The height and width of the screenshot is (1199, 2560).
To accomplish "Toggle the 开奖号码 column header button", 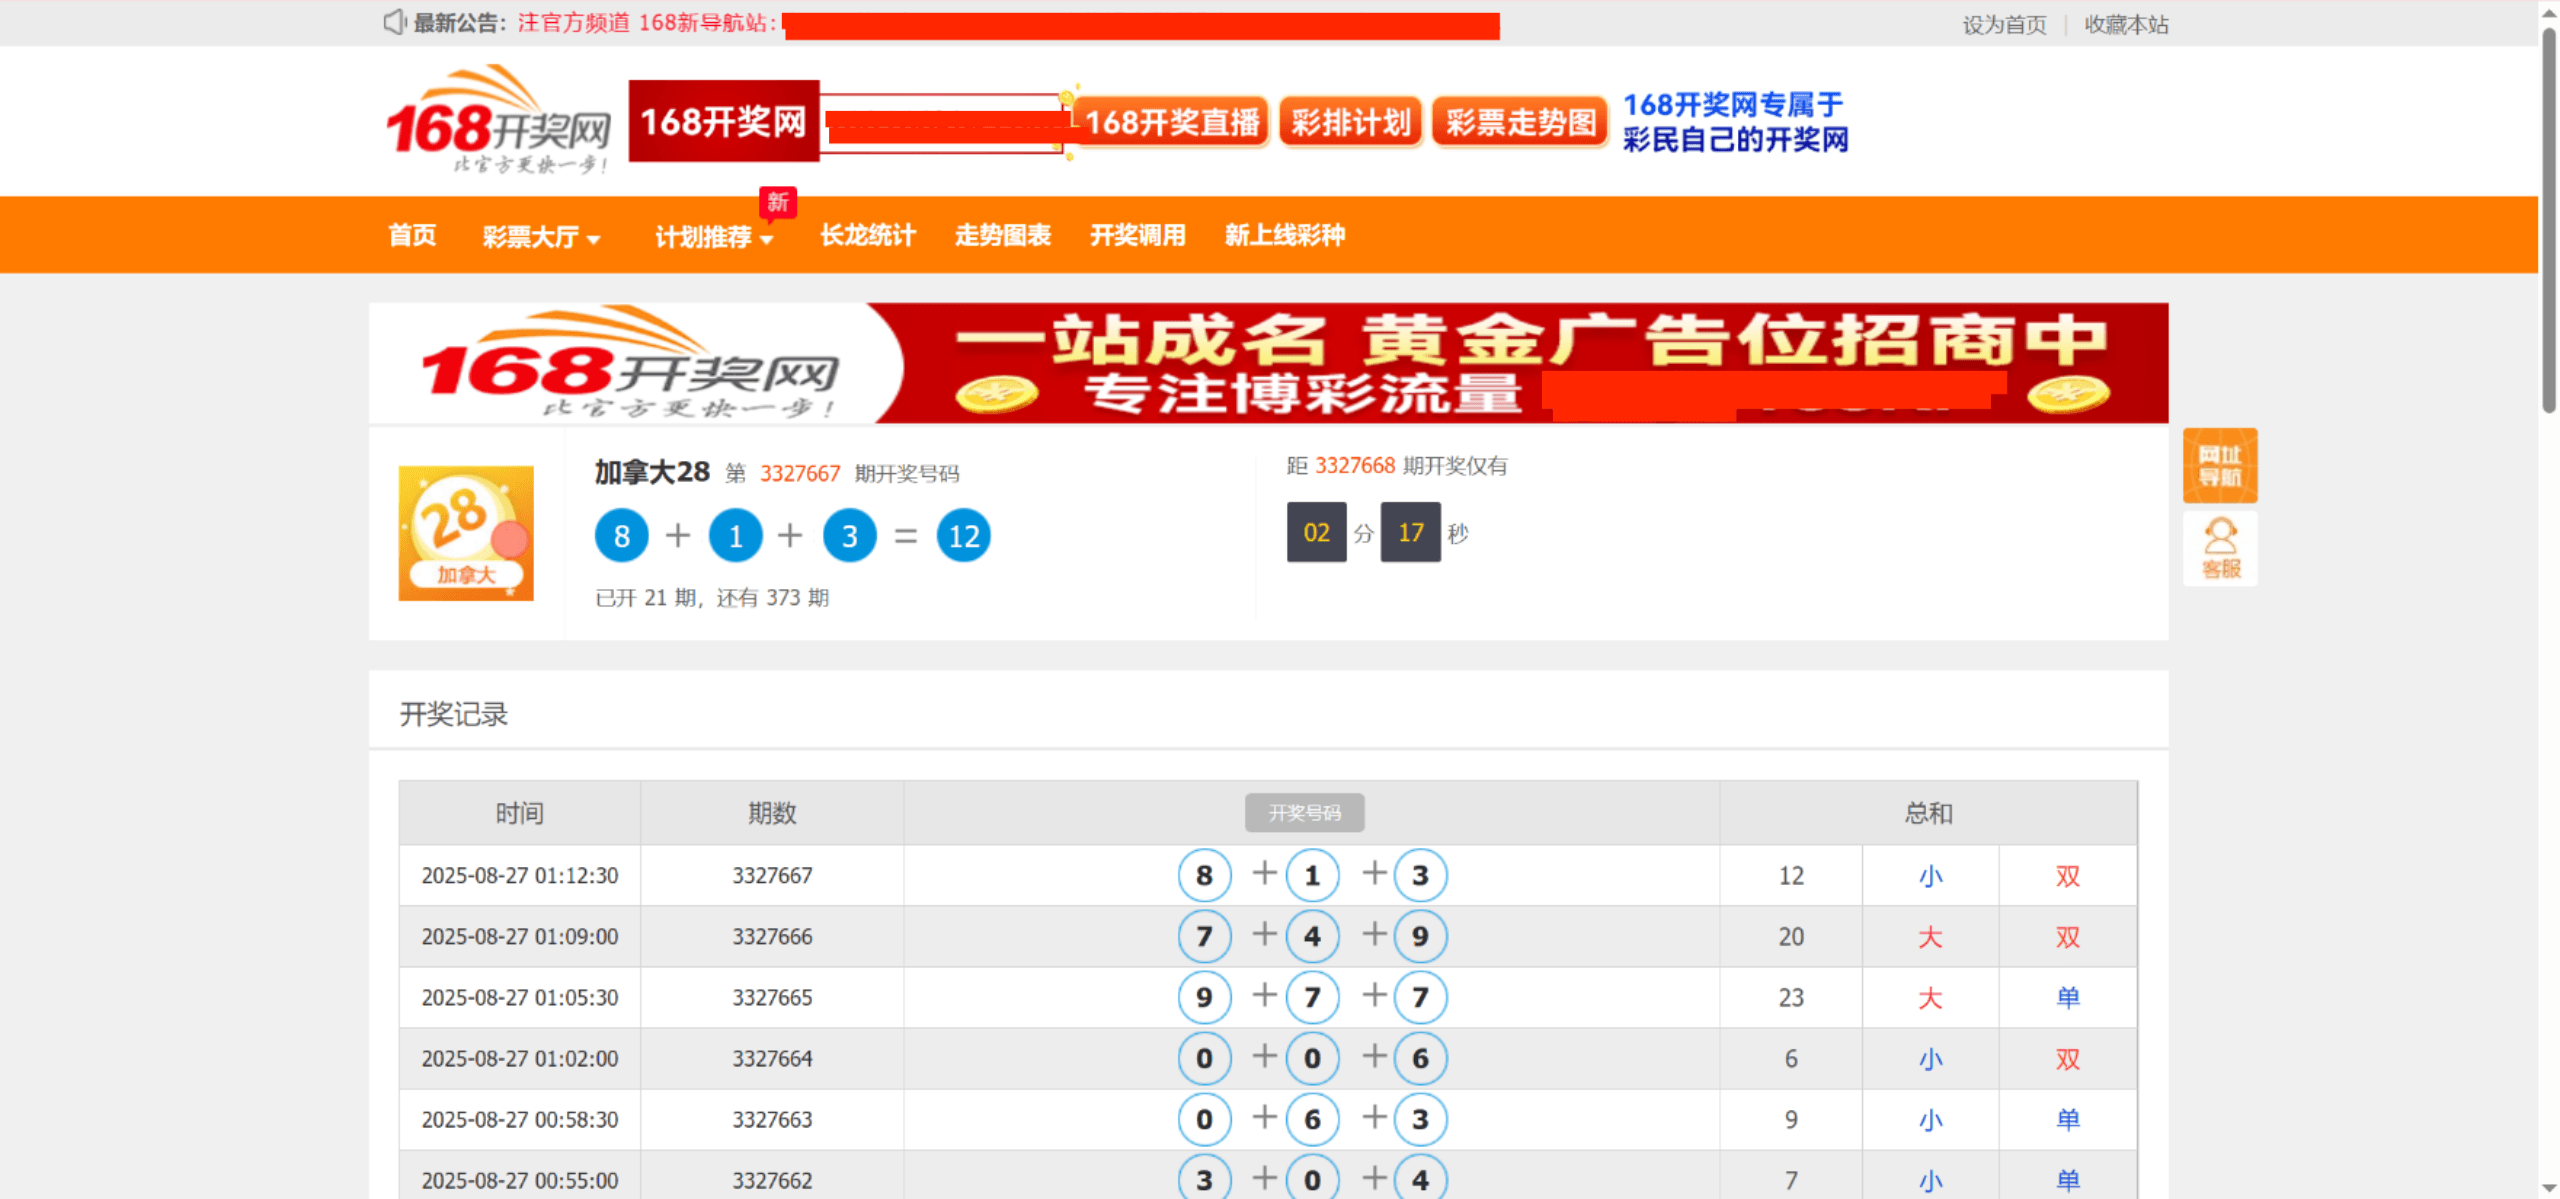I will (x=1303, y=813).
